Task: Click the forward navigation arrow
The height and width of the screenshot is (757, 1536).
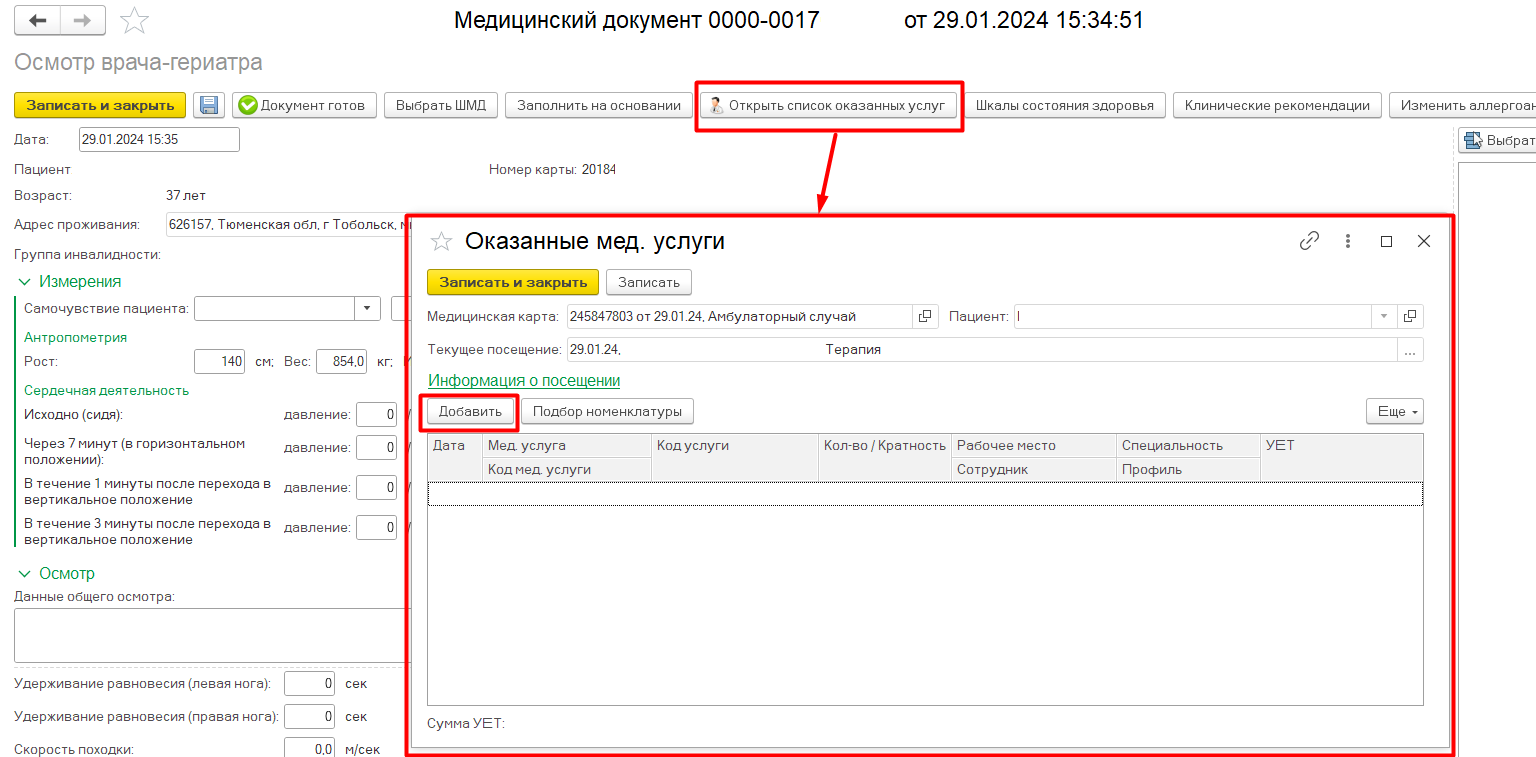Action: click(83, 20)
